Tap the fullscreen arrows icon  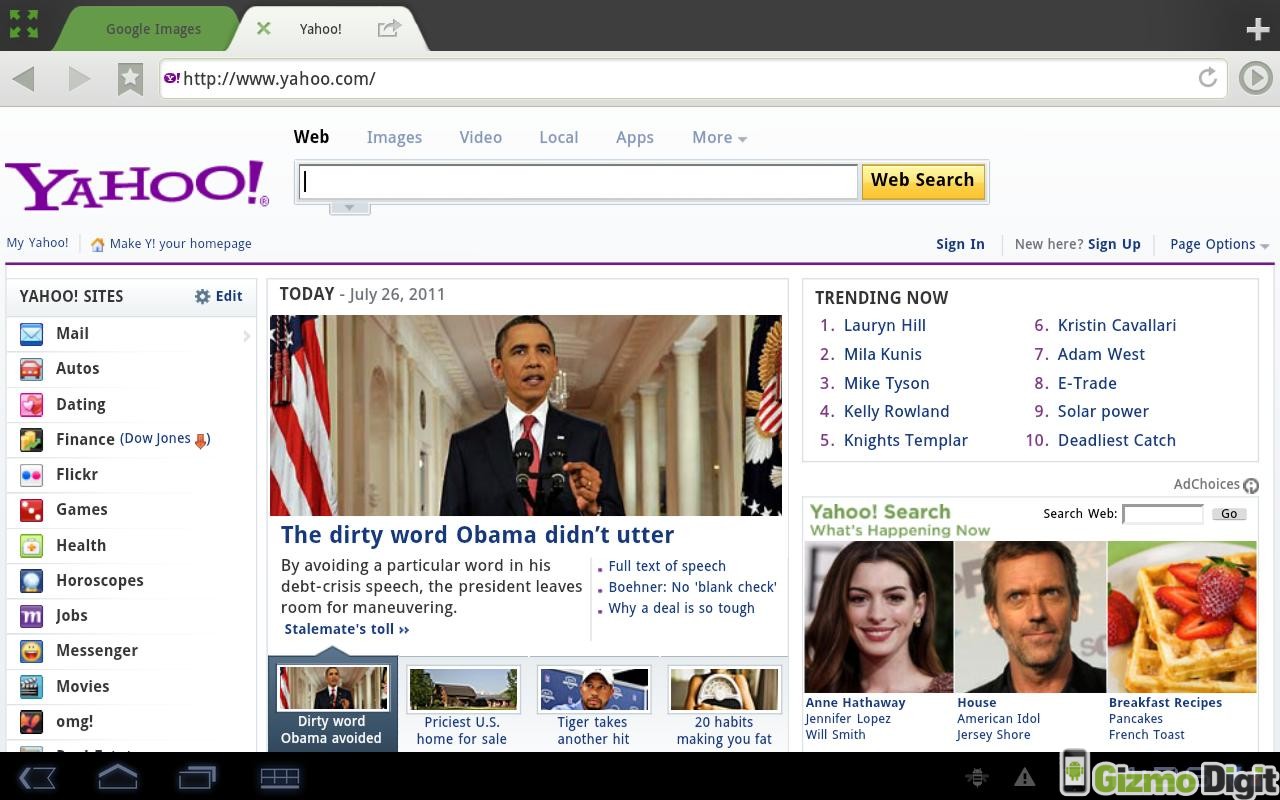[x=24, y=24]
